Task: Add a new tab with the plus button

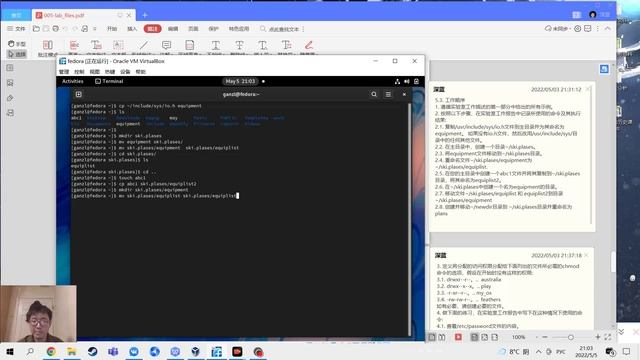Action: point(144,15)
